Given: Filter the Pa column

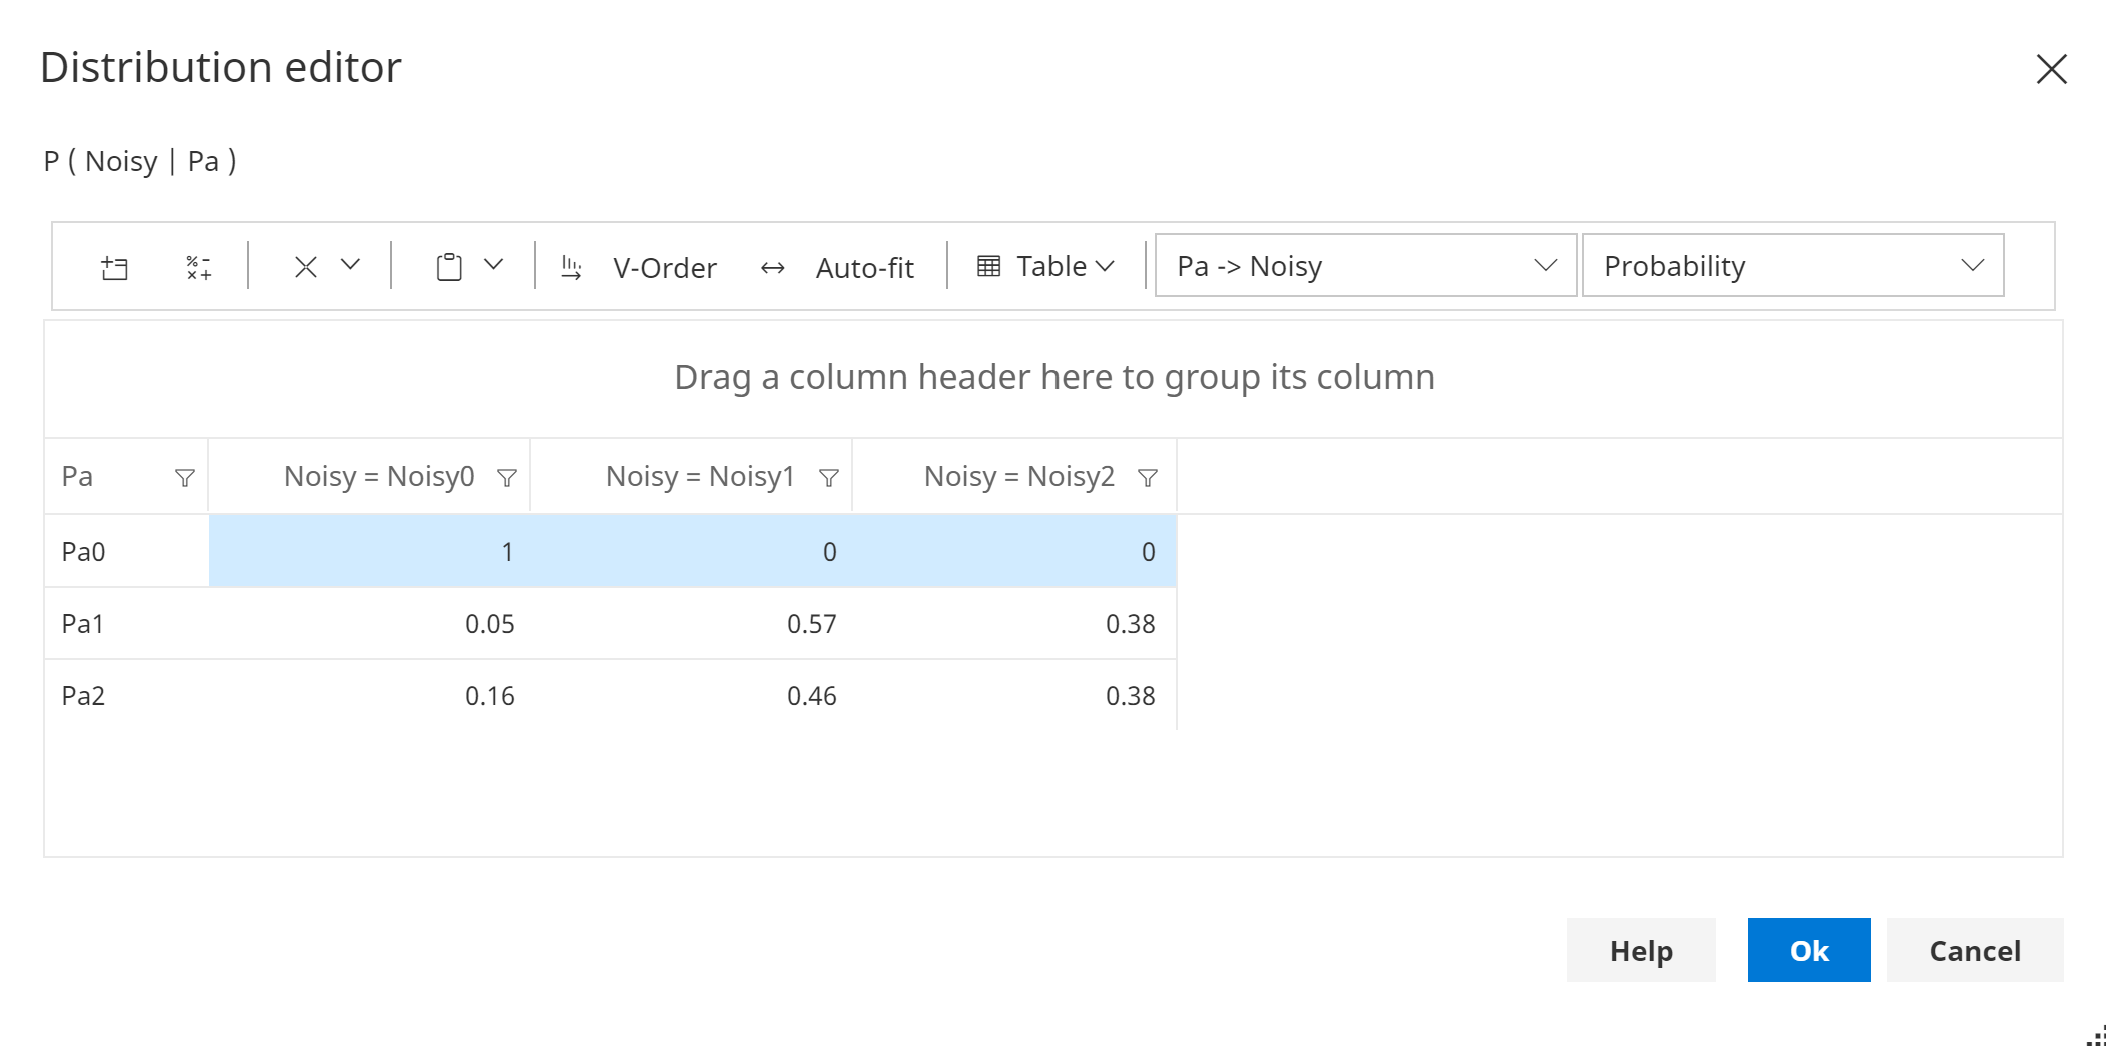Looking at the screenshot, I should 185,478.
